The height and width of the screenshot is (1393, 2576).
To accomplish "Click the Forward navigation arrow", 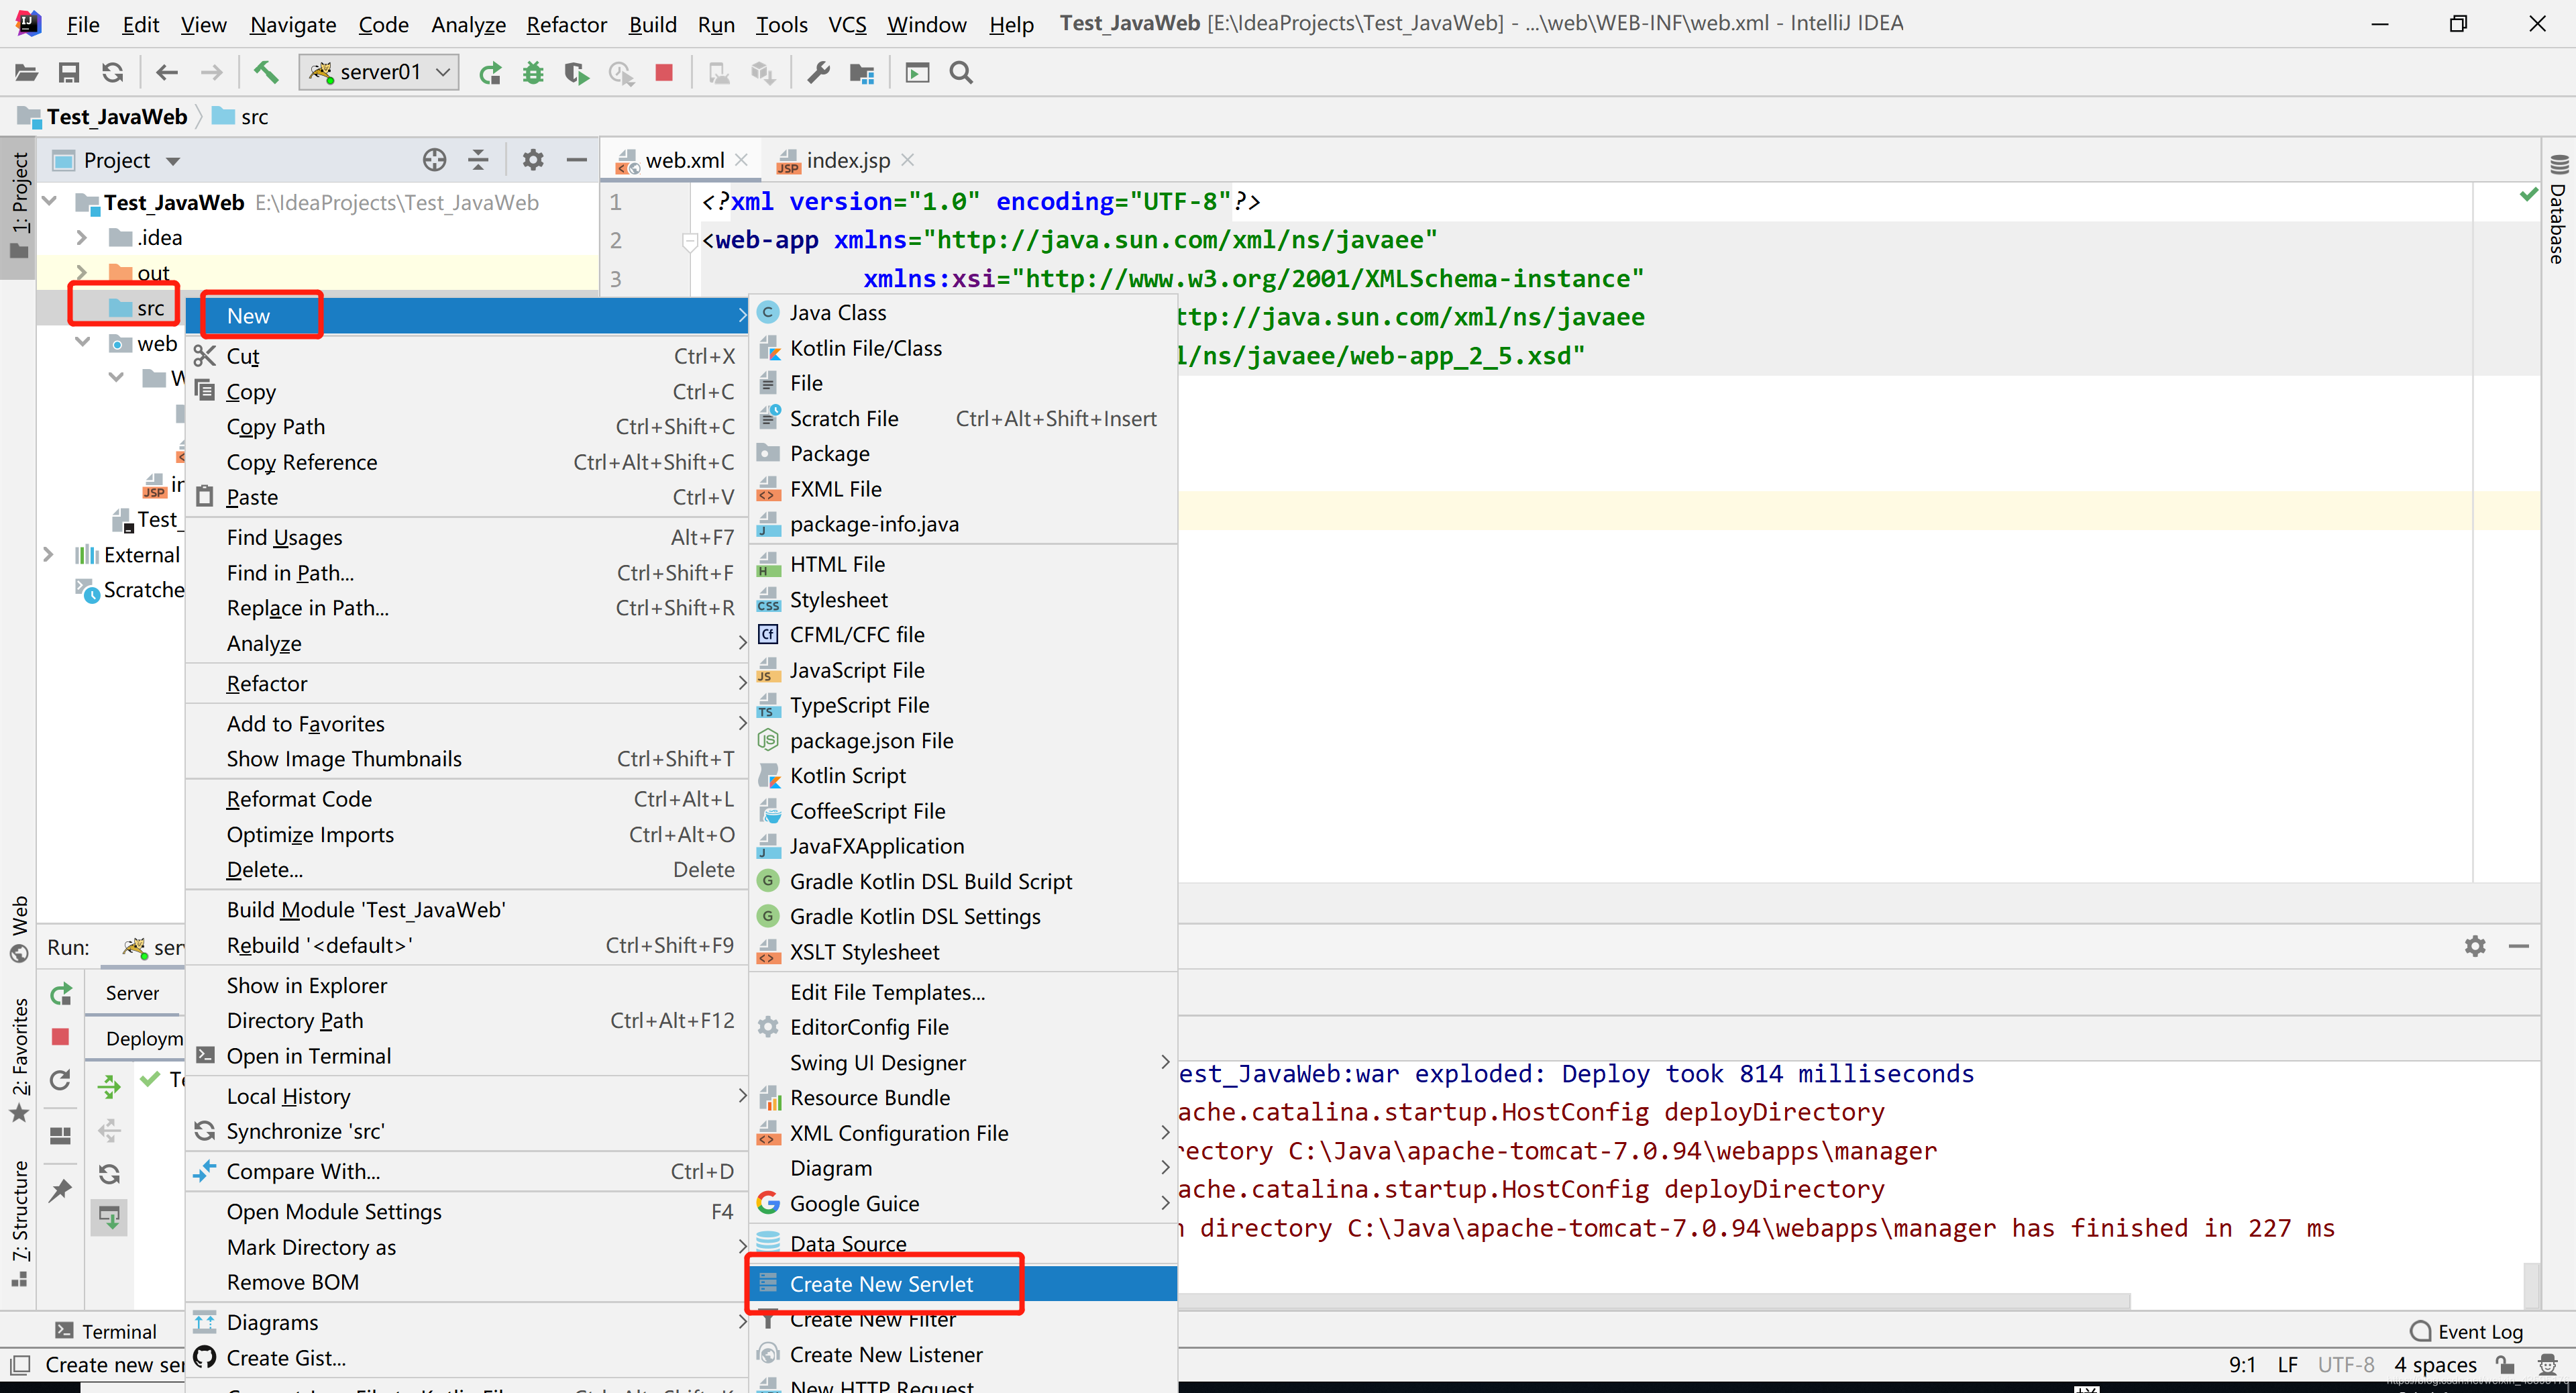I will tap(211, 72).
